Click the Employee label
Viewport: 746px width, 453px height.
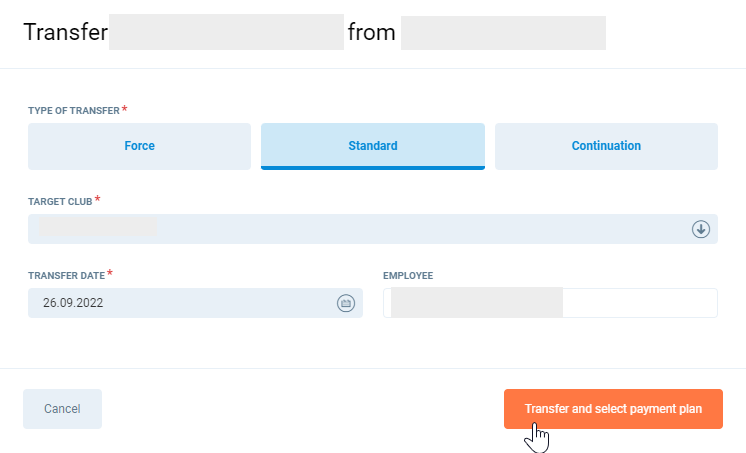click(408, 276)
